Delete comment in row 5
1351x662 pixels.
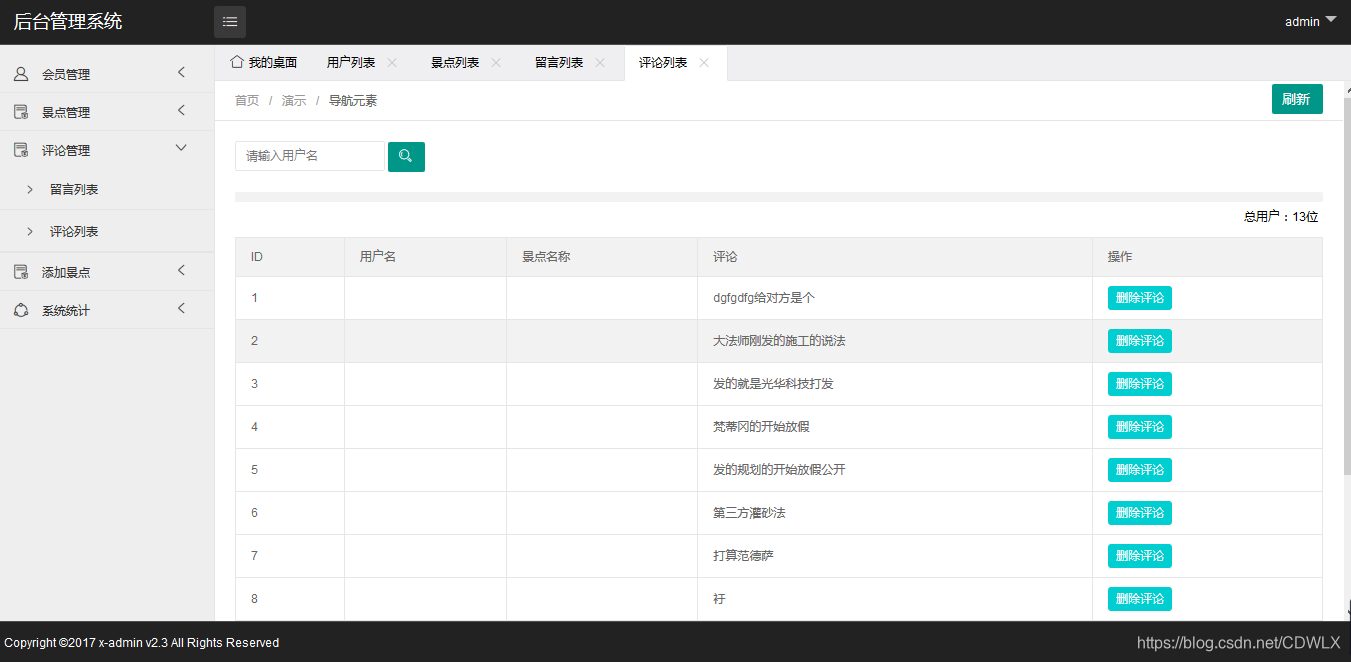1140,470
